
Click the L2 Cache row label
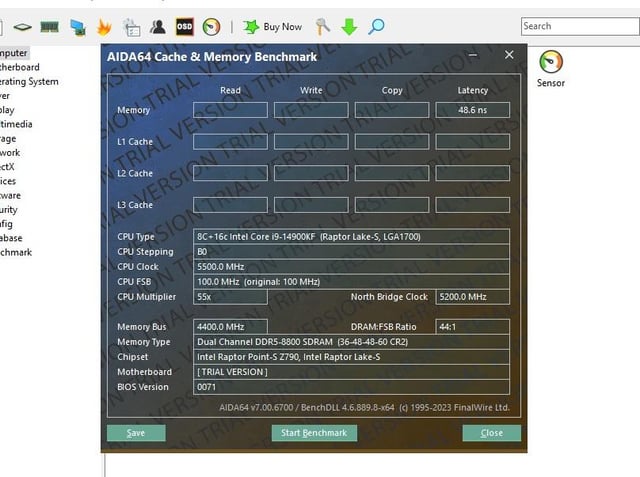(x=135, y=173)
